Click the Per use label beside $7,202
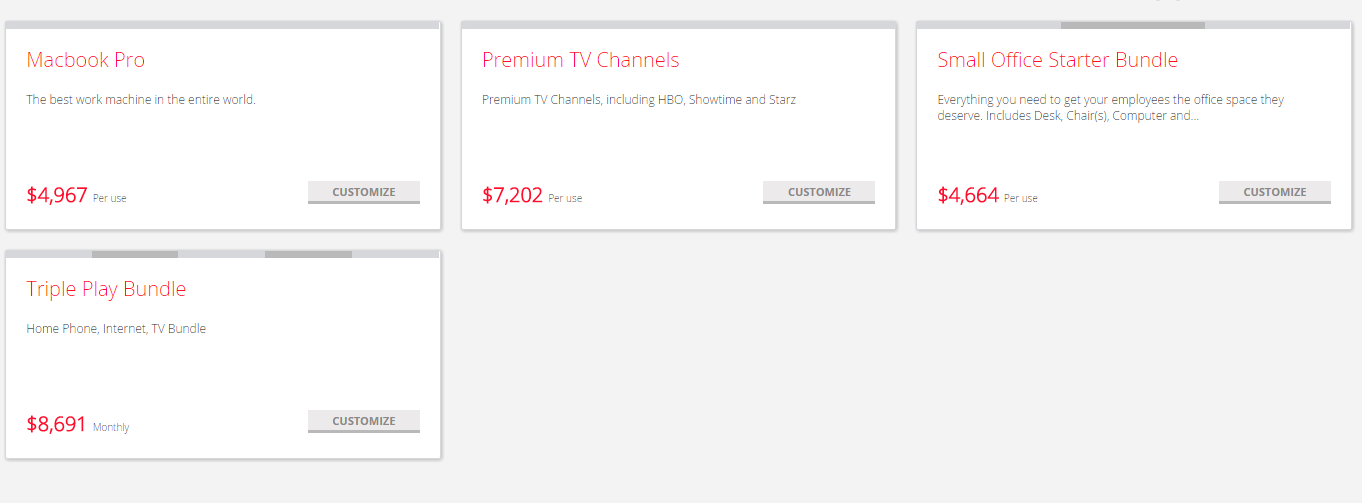This screenshot has height=503, width=1362. 565,198
